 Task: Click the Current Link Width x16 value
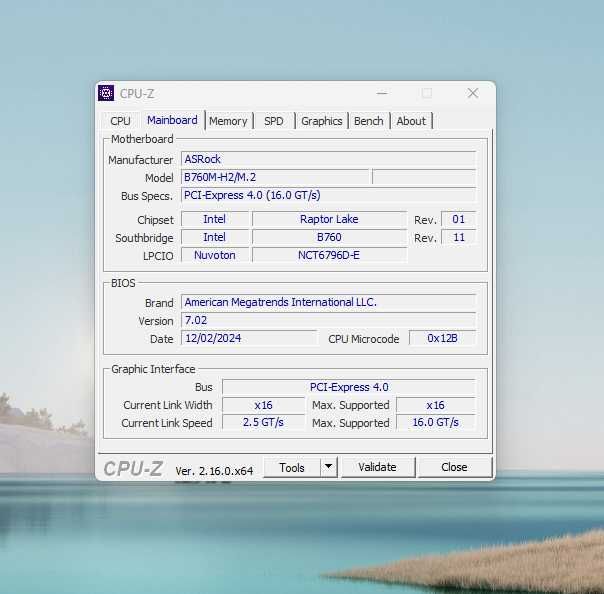263,405
